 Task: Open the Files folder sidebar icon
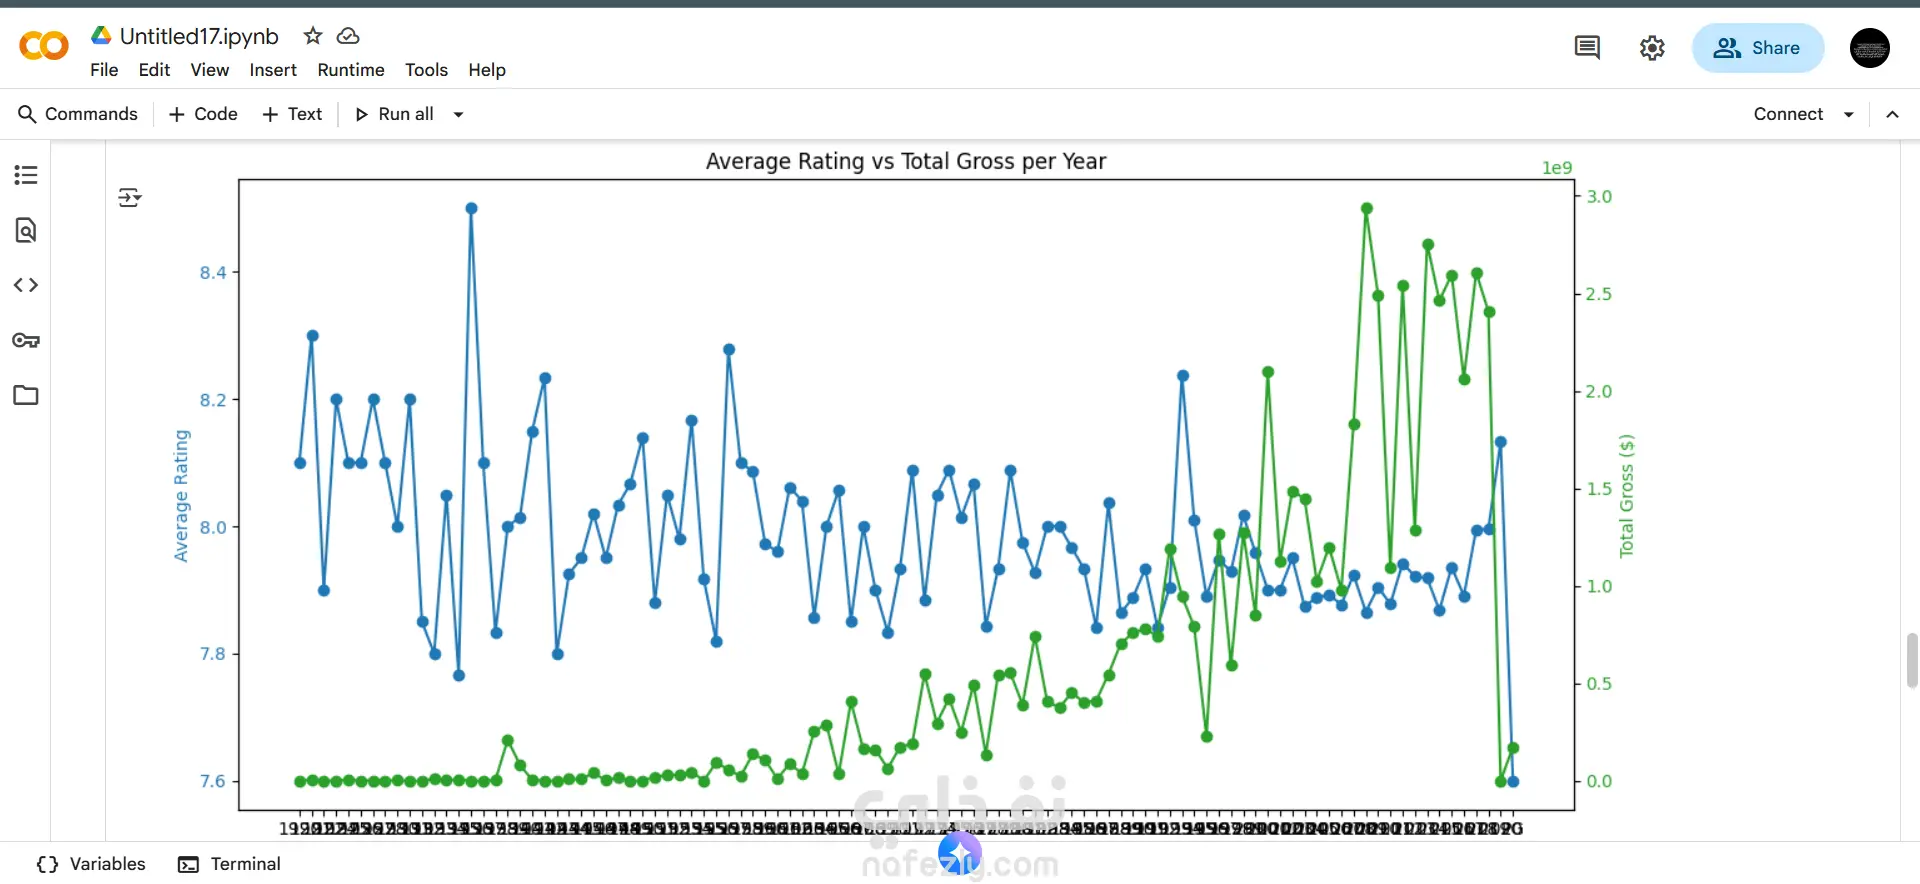tap(26, 395)
